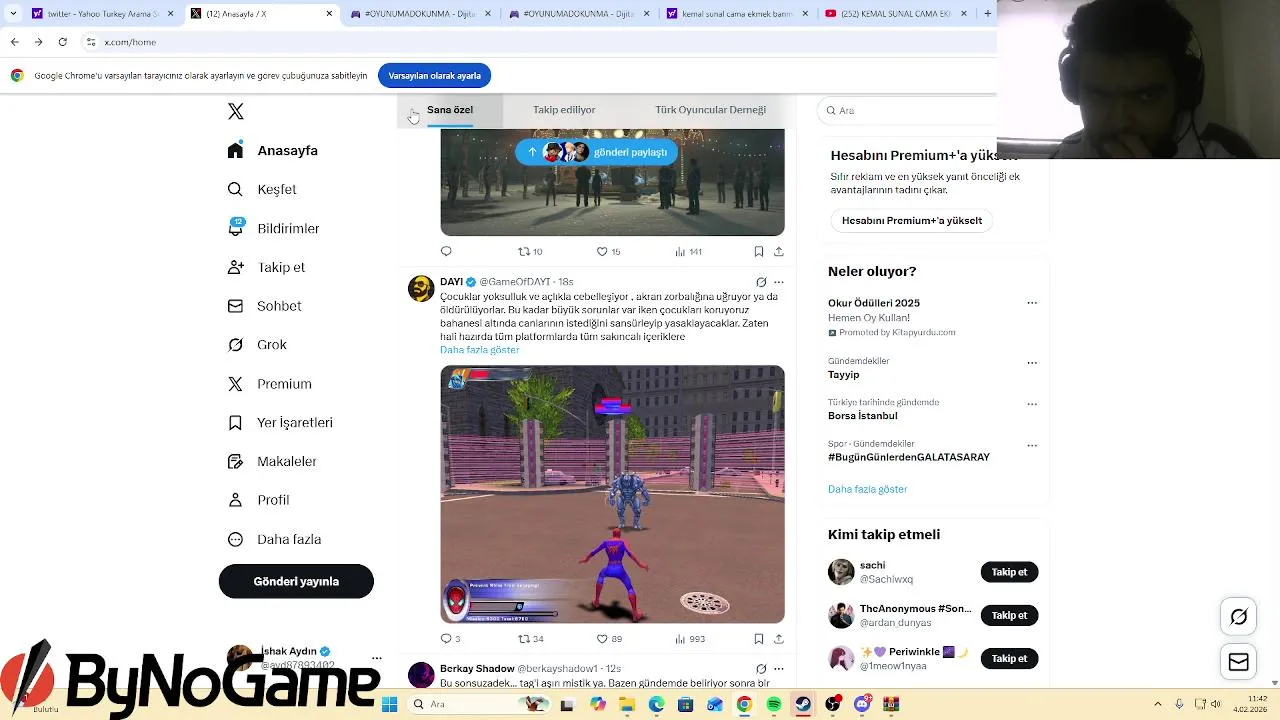Open Makaleler articles
The image size is (1280, 720).
(272, 461)
